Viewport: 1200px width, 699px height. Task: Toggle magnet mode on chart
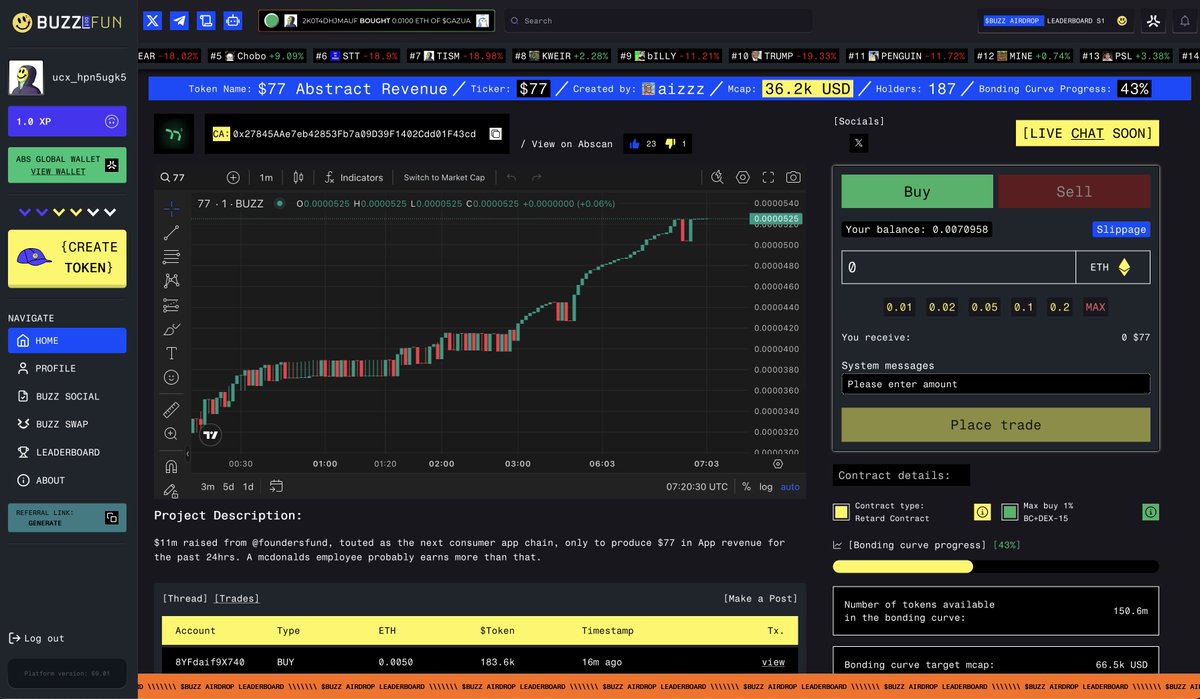171,466
